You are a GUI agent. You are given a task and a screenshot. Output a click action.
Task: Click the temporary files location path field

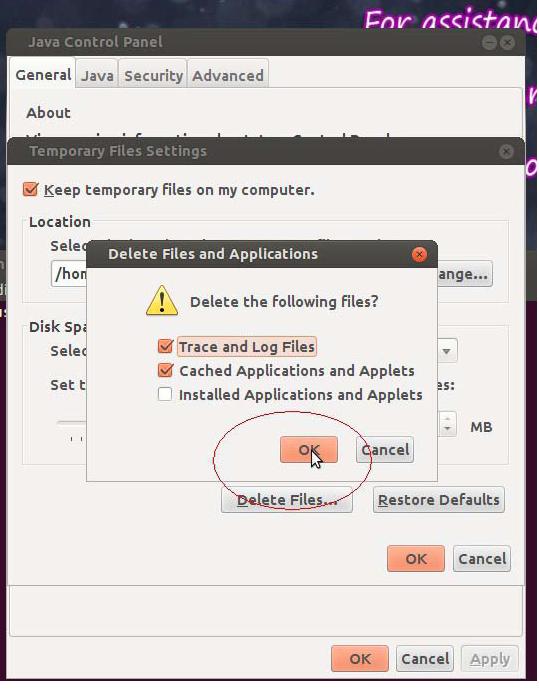[x=69, y=274]
